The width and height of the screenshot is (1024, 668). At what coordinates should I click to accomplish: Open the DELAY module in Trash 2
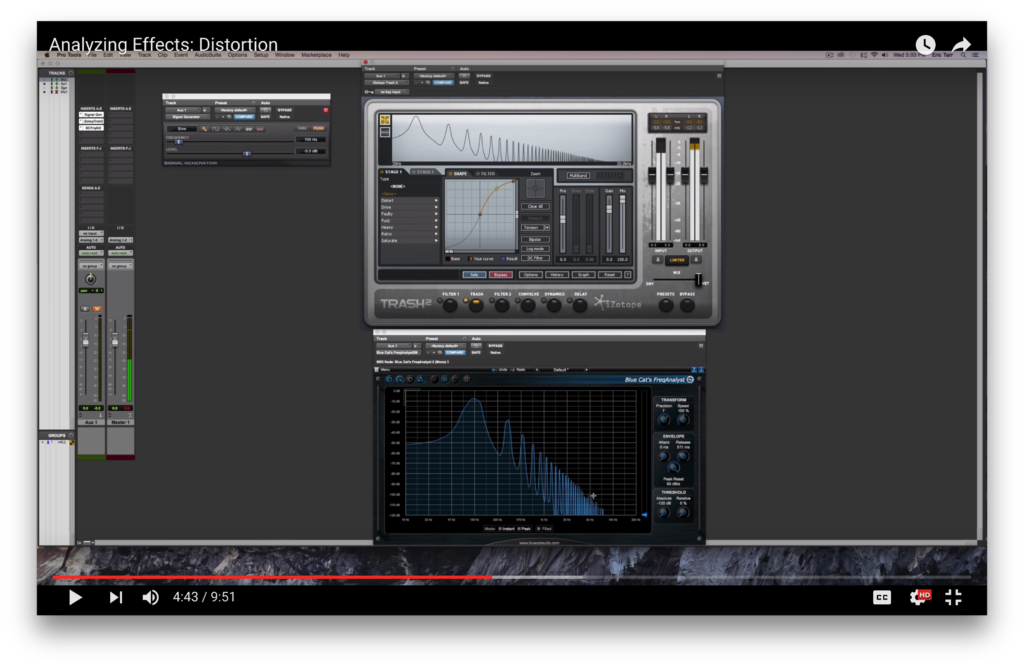[579, 304]
